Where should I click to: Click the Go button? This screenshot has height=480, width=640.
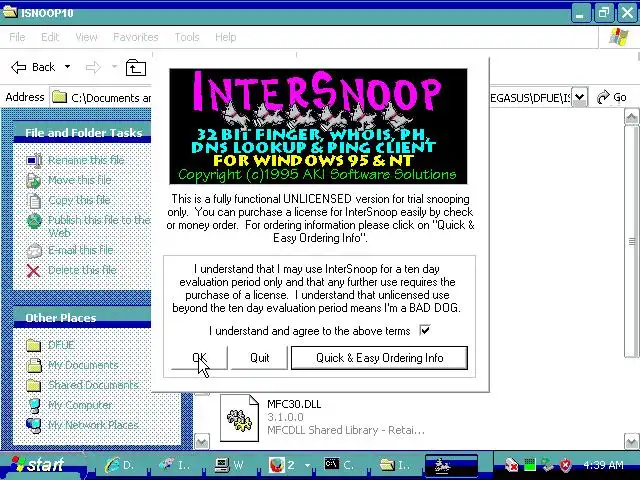pyautogui.click(x=612, y=98)
